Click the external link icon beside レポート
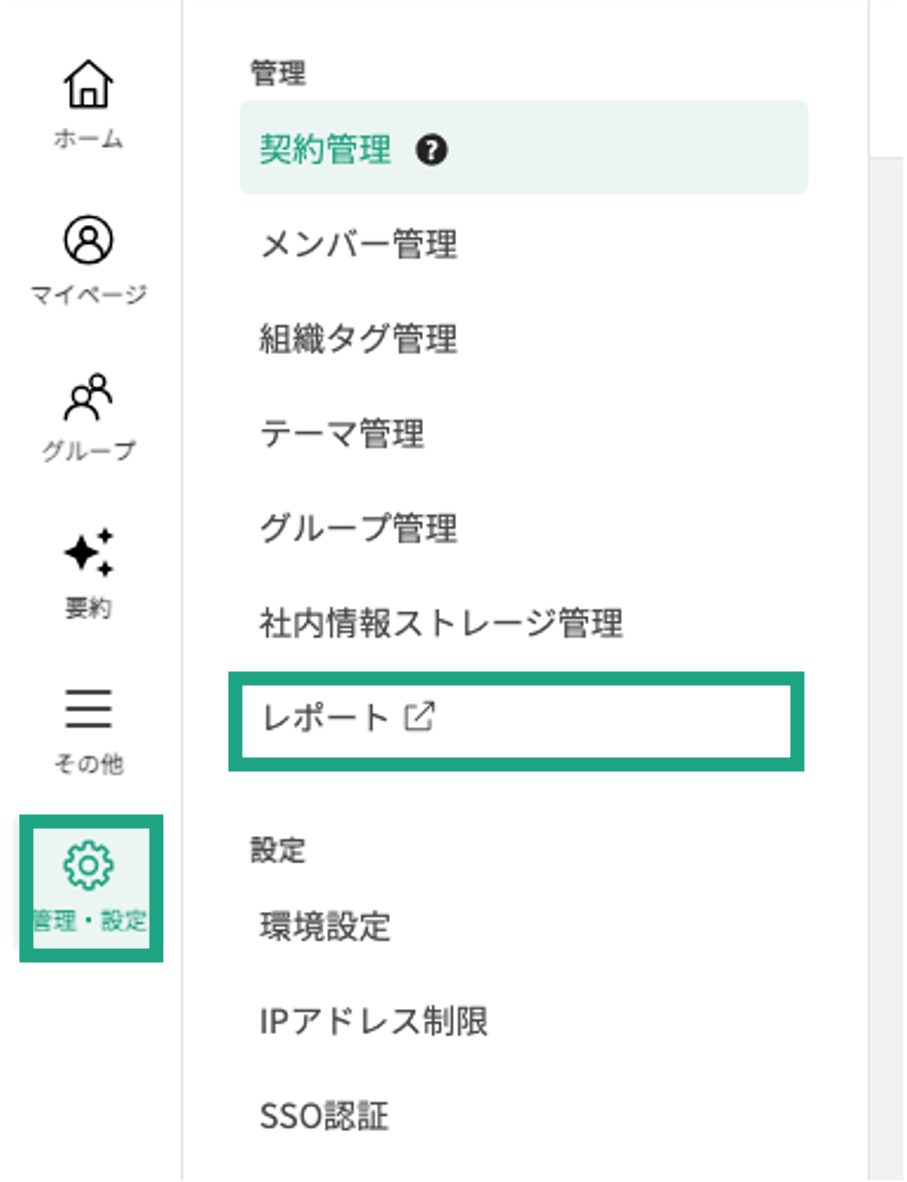The image size is (907, 1182). point(419,717)
